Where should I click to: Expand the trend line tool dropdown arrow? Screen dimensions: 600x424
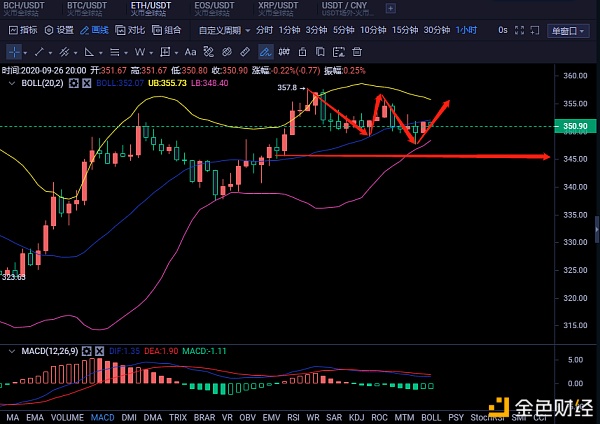(50, 53)
